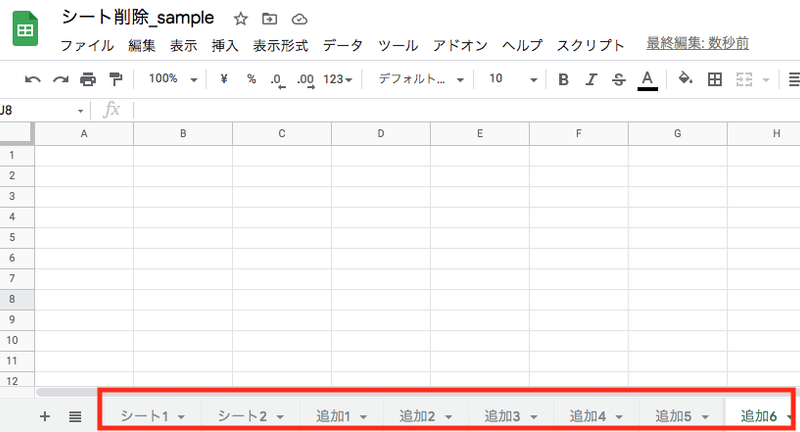Image resolution: width=800 pixels, height=432 pixels.
Task: Open the ファイル menu
Action: point(87,45)
